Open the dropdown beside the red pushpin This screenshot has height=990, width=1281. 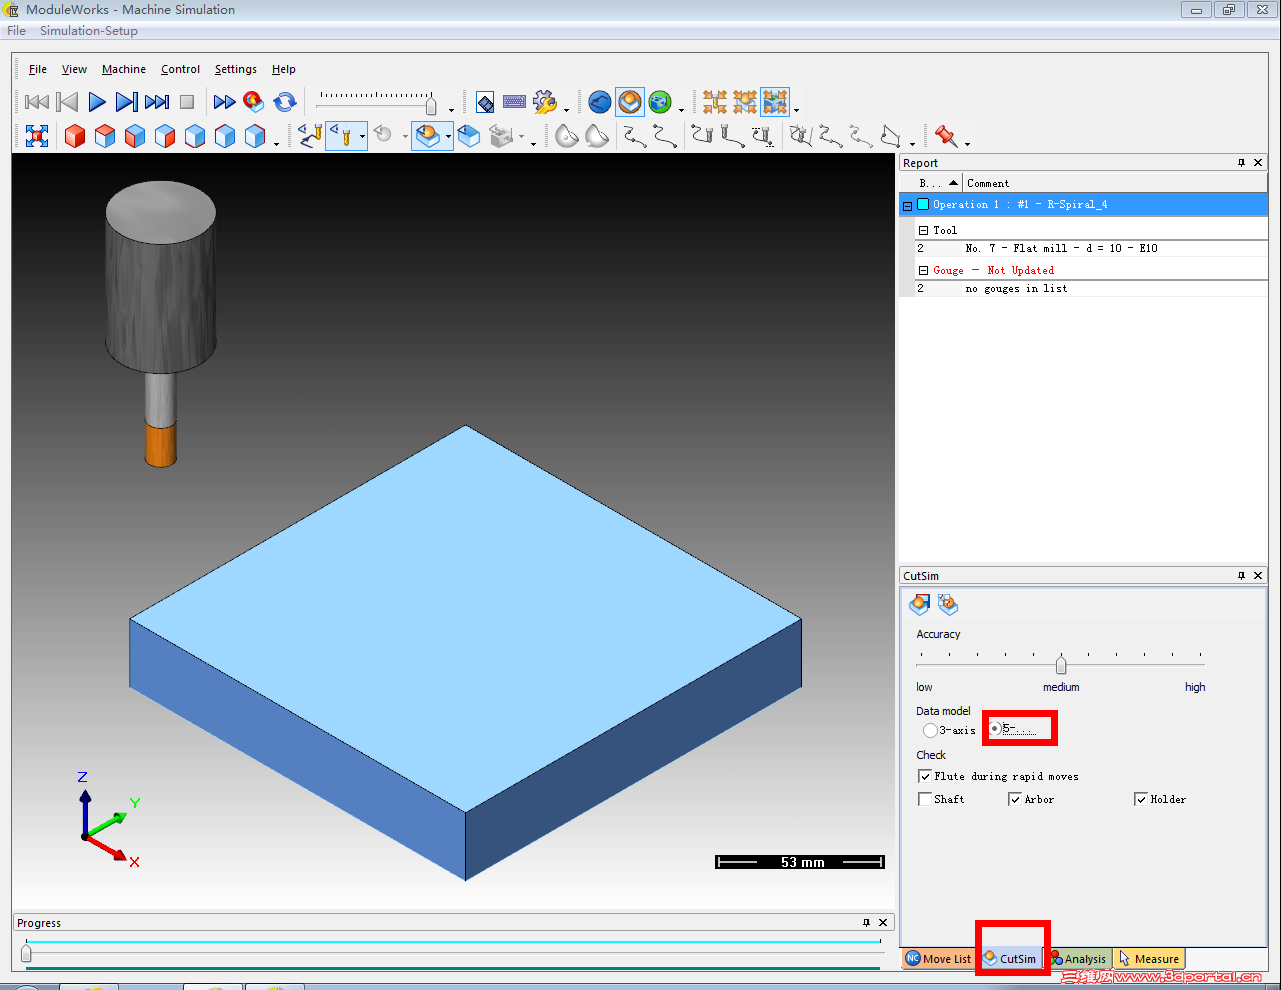click(967, 143)
